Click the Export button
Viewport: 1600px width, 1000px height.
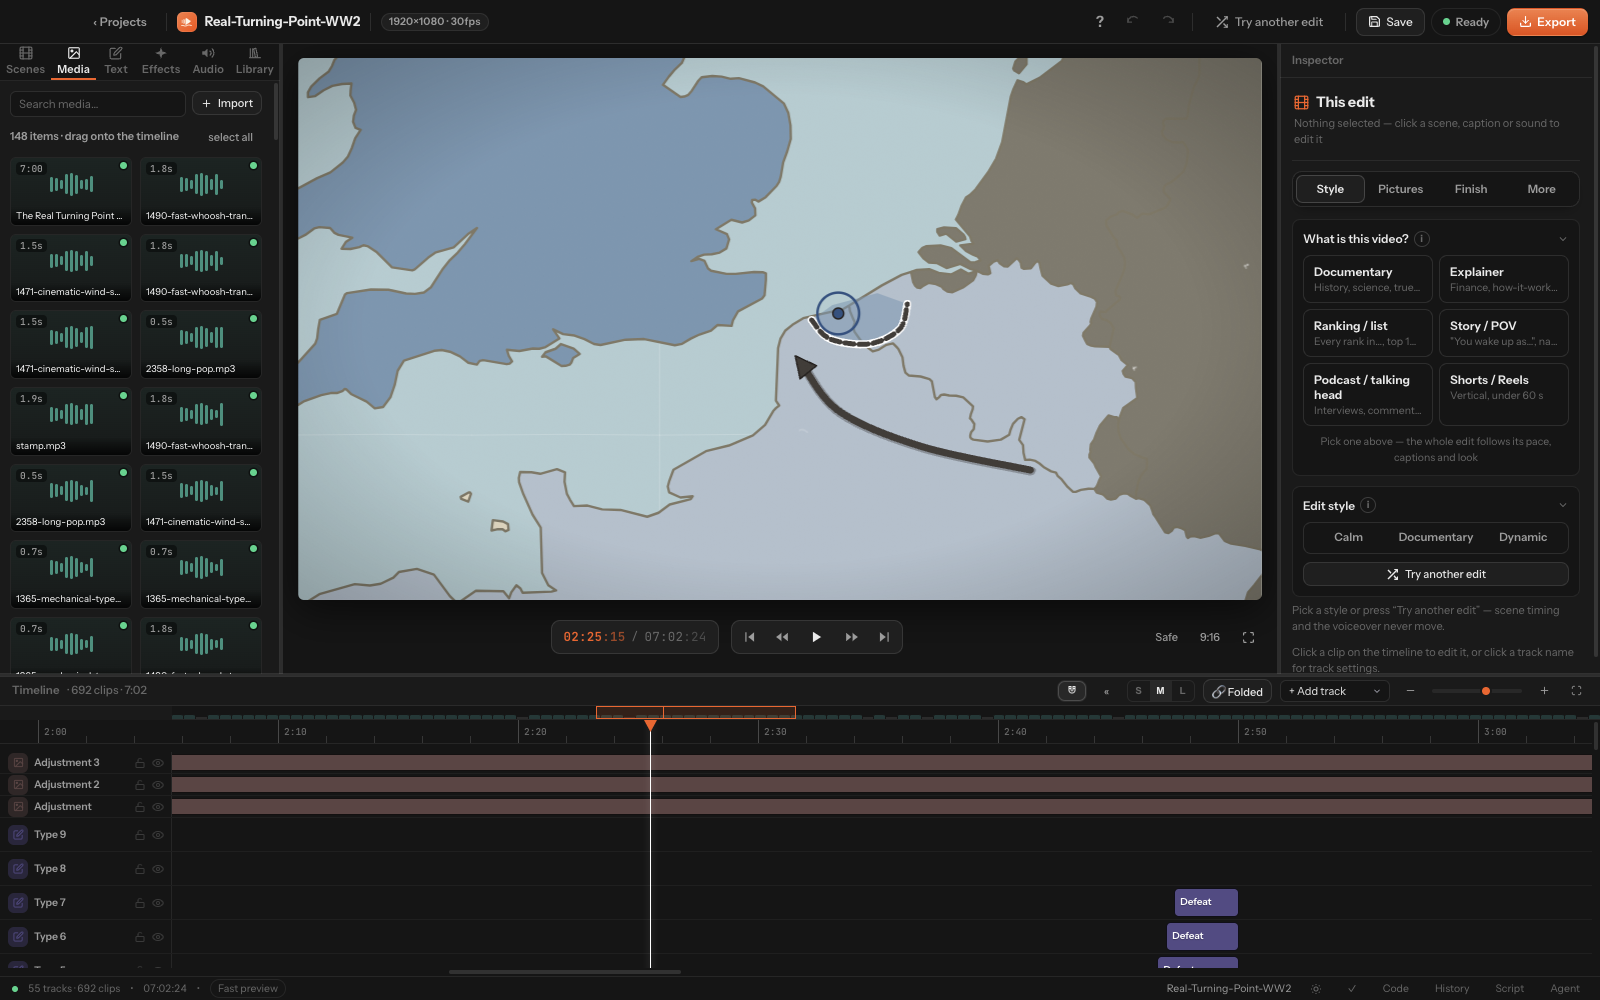click(1547, 22)
